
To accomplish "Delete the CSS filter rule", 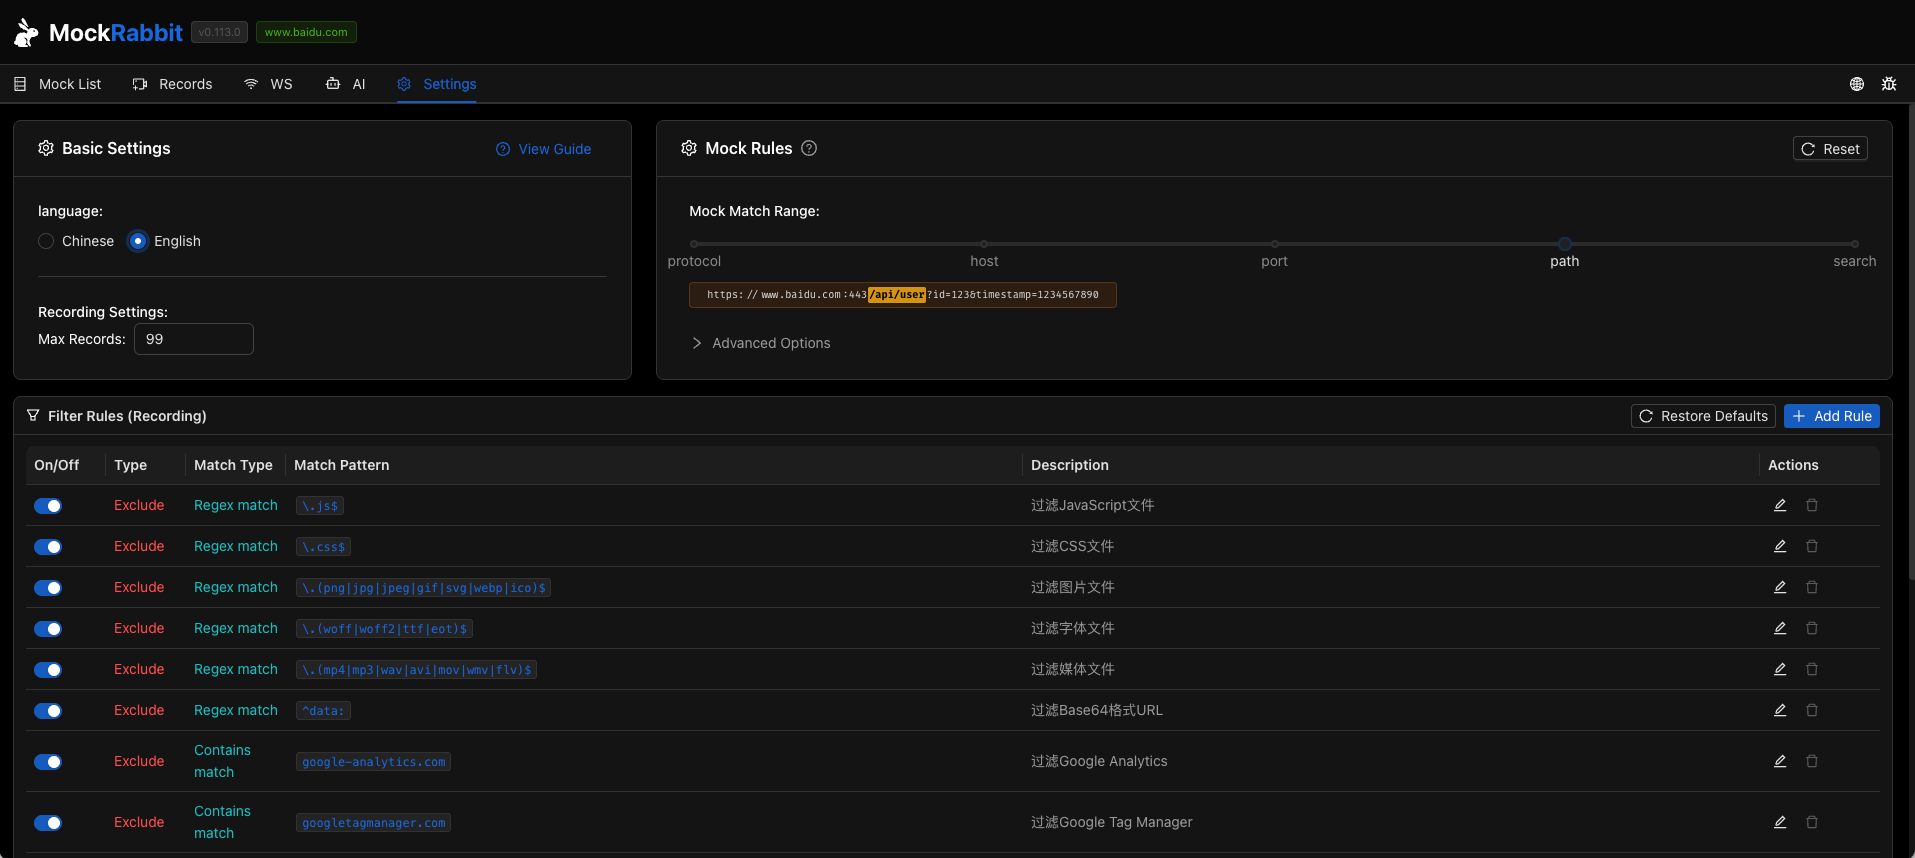I will point(1811,546).
